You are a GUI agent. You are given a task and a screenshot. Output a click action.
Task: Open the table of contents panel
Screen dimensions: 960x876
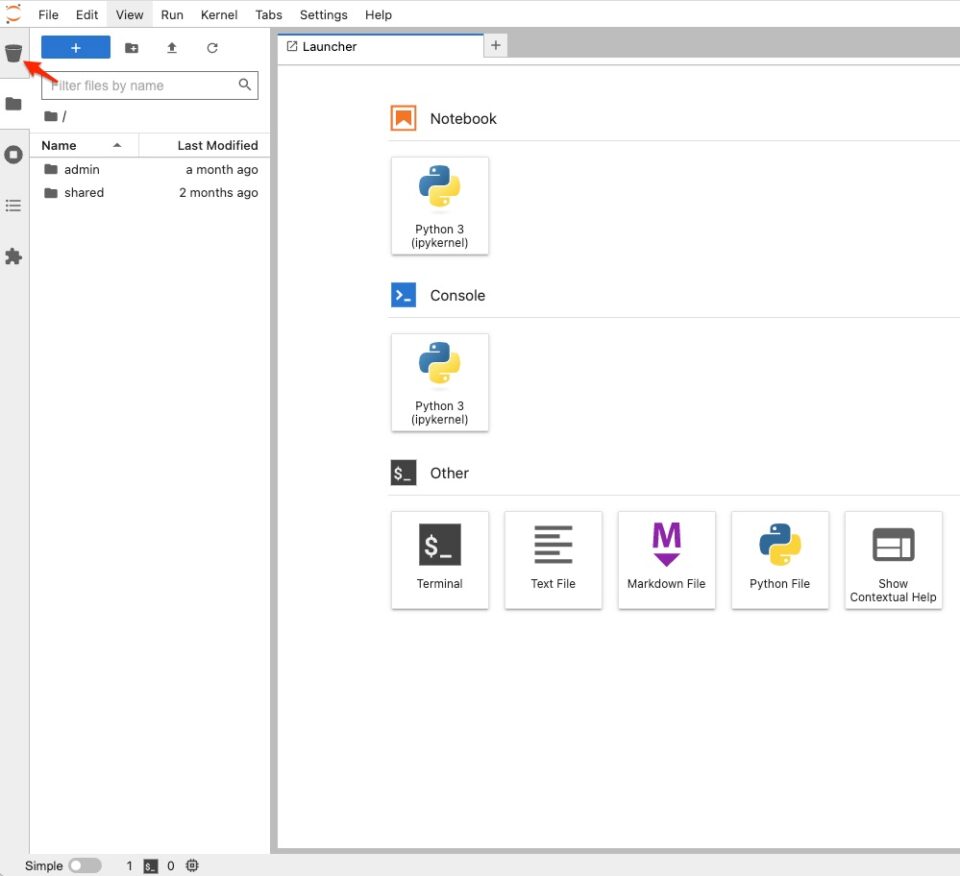14,205
